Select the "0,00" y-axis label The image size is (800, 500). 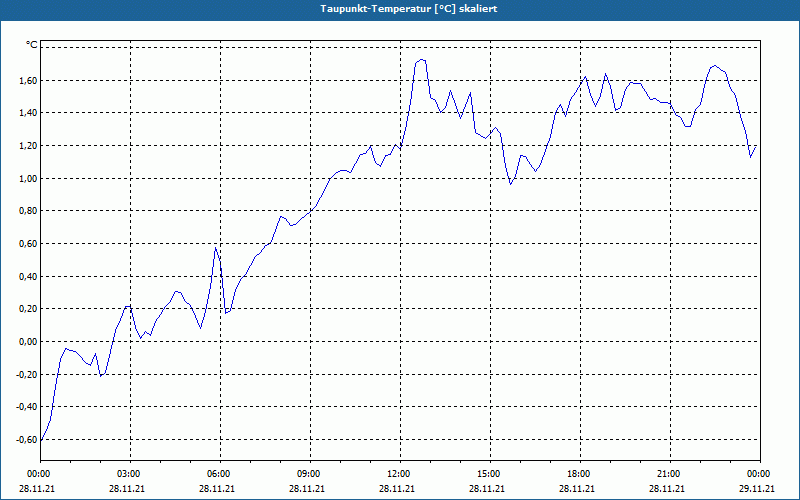coord(28,341)
